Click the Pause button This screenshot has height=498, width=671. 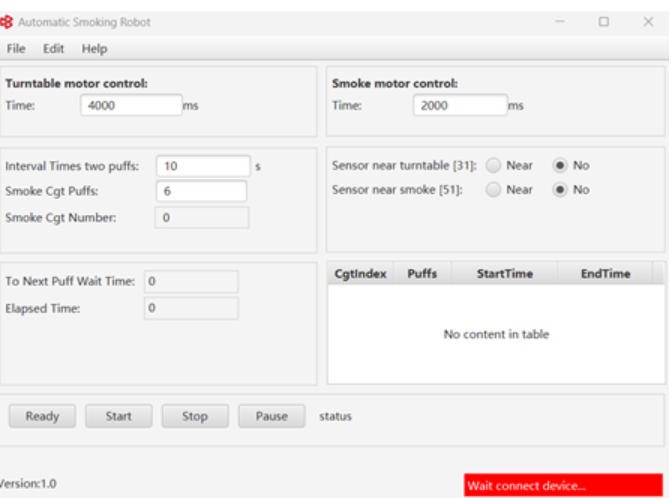point(272,416)
